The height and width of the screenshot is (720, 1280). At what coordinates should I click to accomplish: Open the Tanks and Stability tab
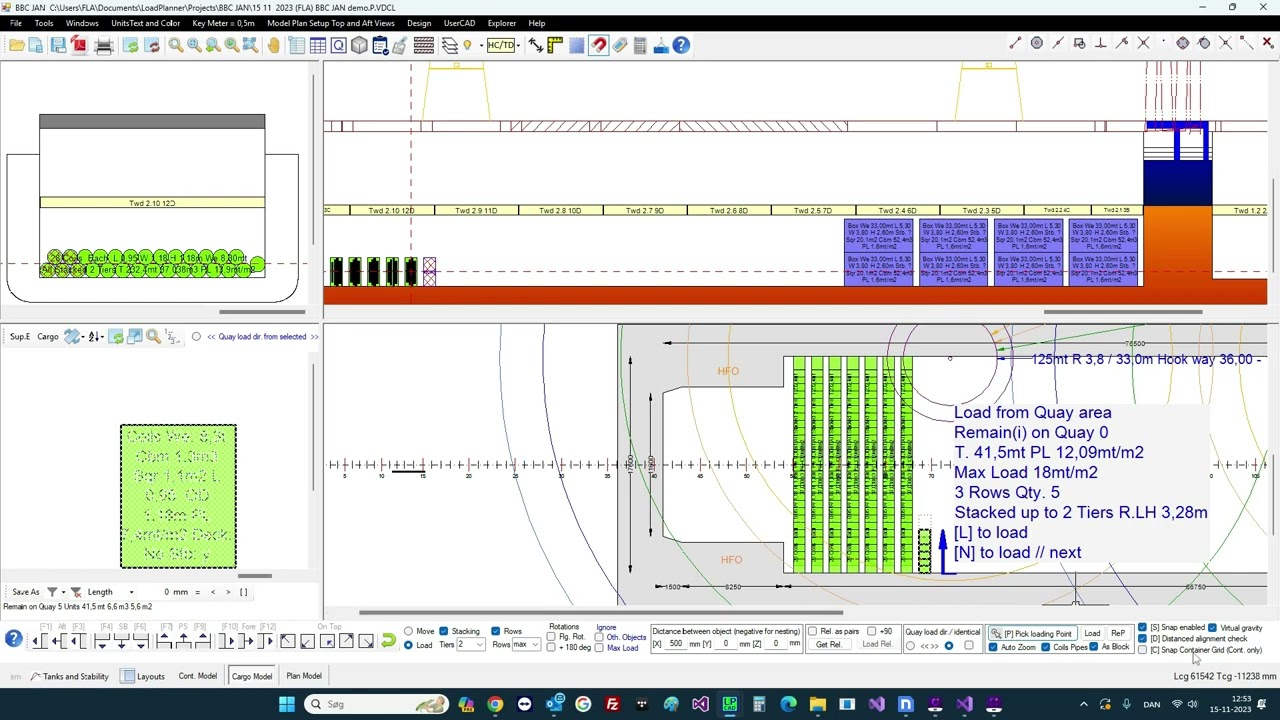click(x=68, y=677)
